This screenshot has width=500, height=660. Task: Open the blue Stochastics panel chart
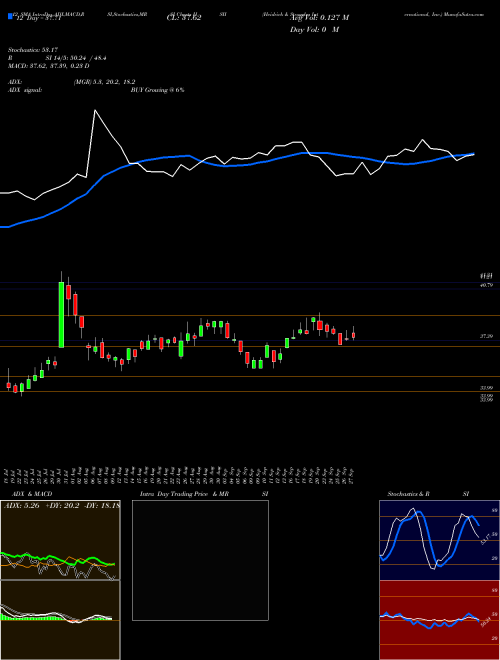[439, 540]
